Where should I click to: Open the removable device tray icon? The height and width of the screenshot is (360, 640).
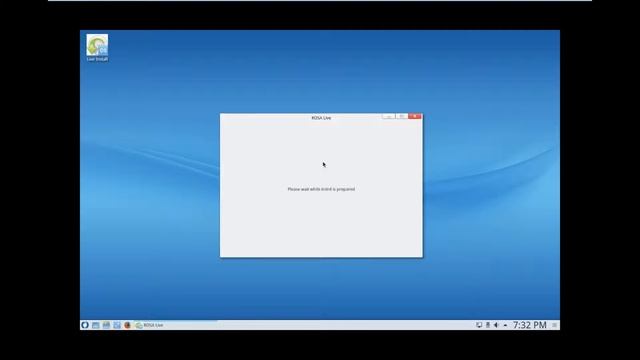488,325
